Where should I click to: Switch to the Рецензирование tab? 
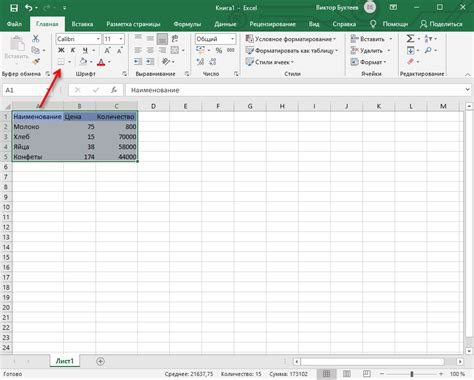click(x=273, y=24)
